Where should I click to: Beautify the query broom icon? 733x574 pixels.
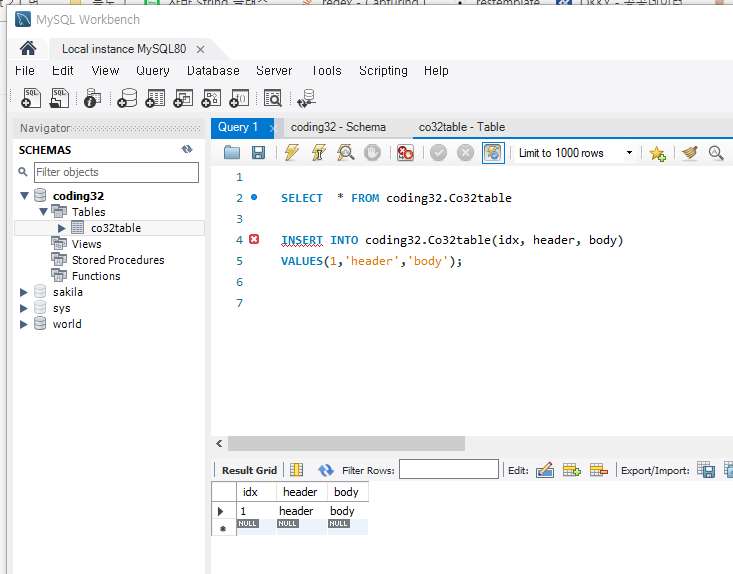690,153
